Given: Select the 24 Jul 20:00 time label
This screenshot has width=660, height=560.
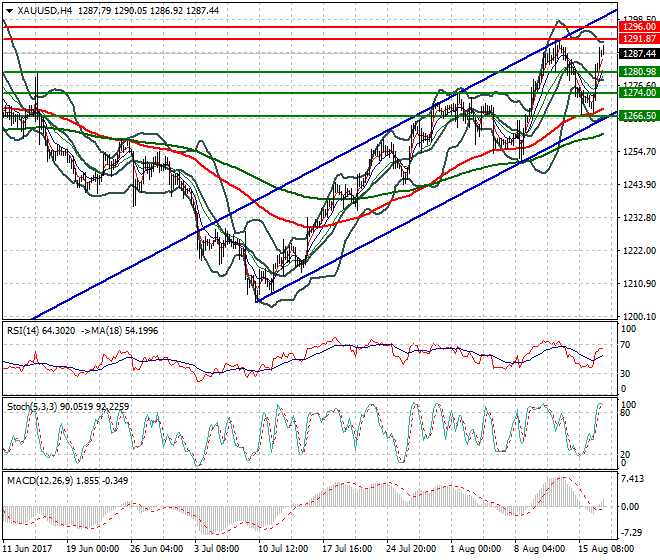Looking at the screenshot, I should point(411,549).
